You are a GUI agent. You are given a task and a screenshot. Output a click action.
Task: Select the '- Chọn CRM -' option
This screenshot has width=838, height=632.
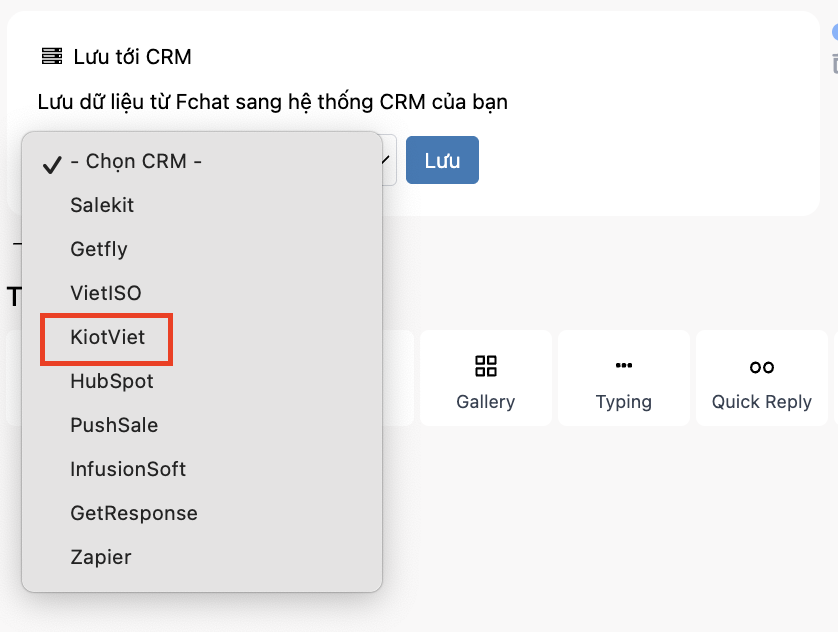click(x=201, y=161)
